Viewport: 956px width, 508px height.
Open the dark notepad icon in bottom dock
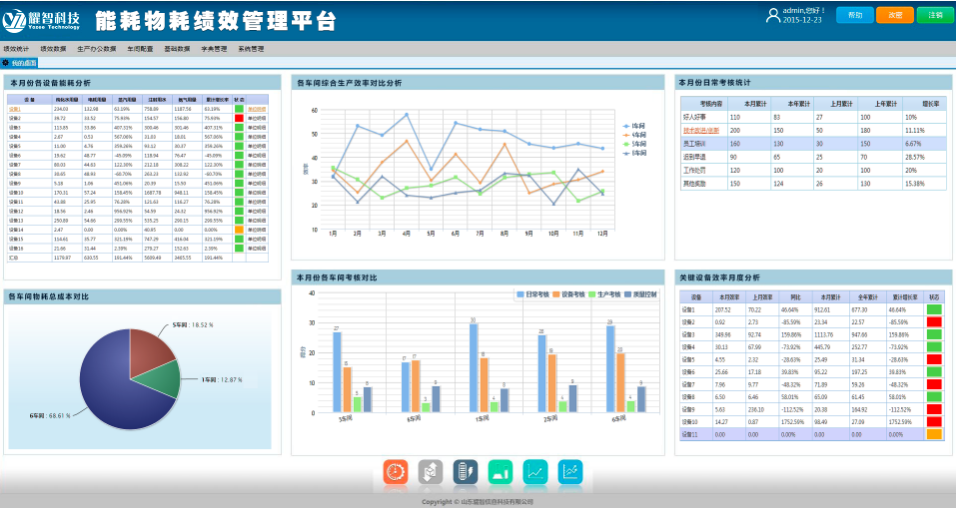465,471
